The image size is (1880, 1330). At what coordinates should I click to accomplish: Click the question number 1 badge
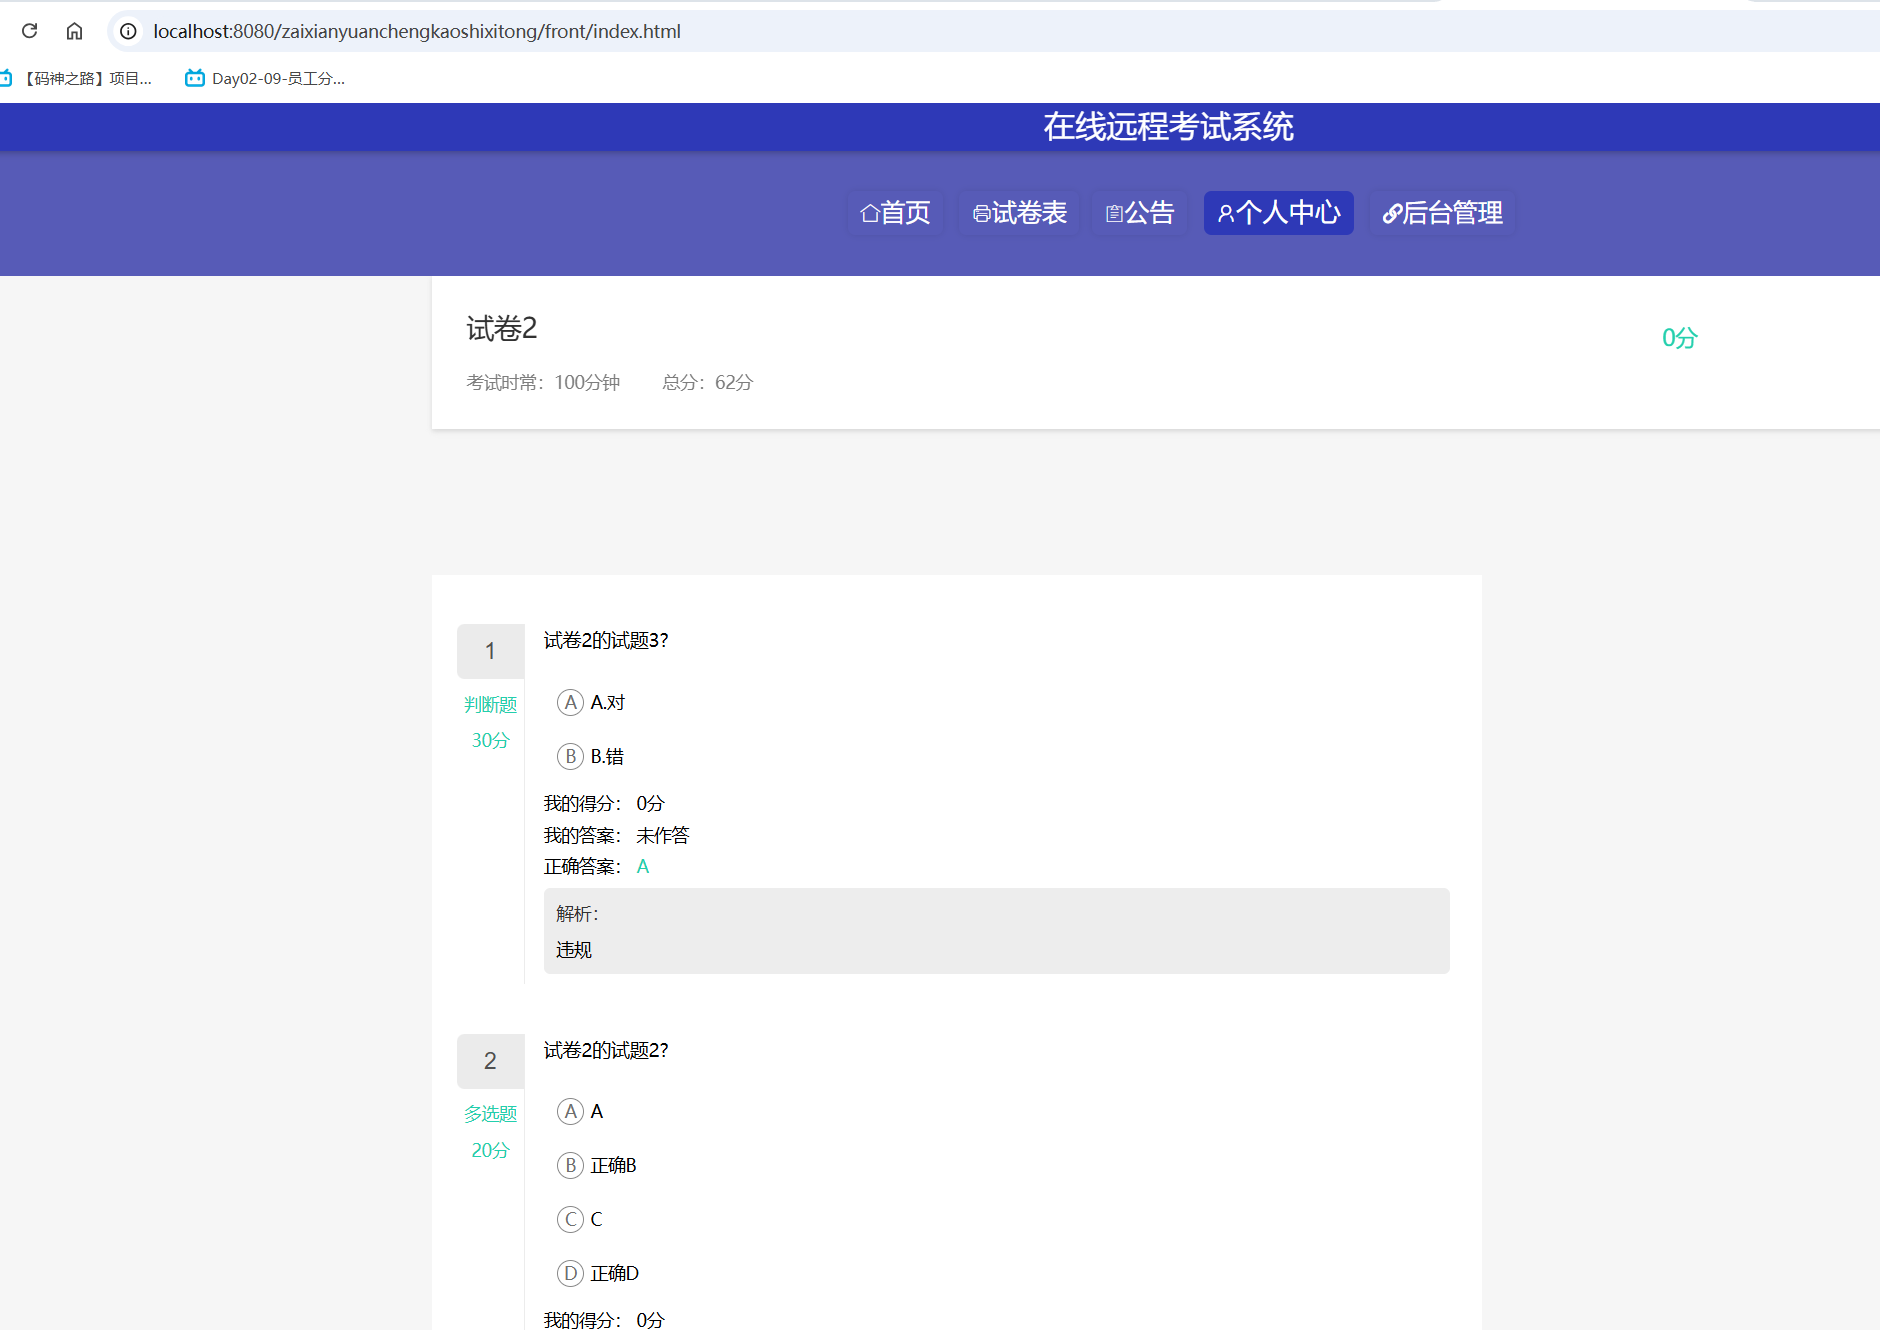490,652
